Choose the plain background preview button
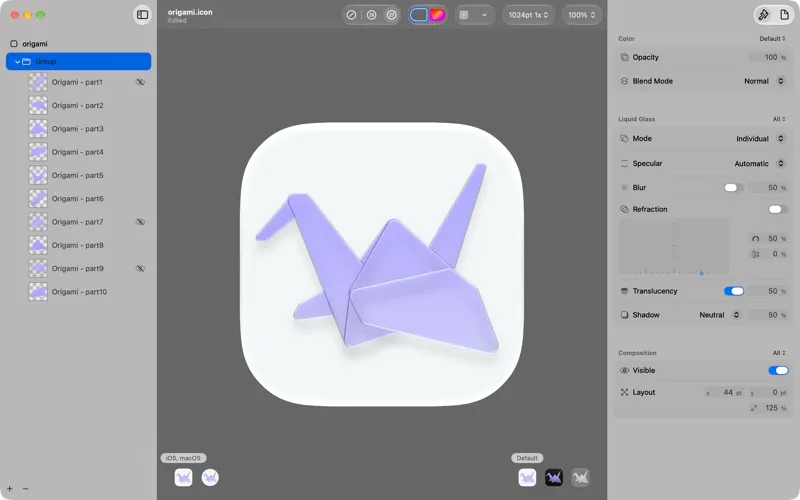Screen dimensions: 800x500 pos(418,15)
